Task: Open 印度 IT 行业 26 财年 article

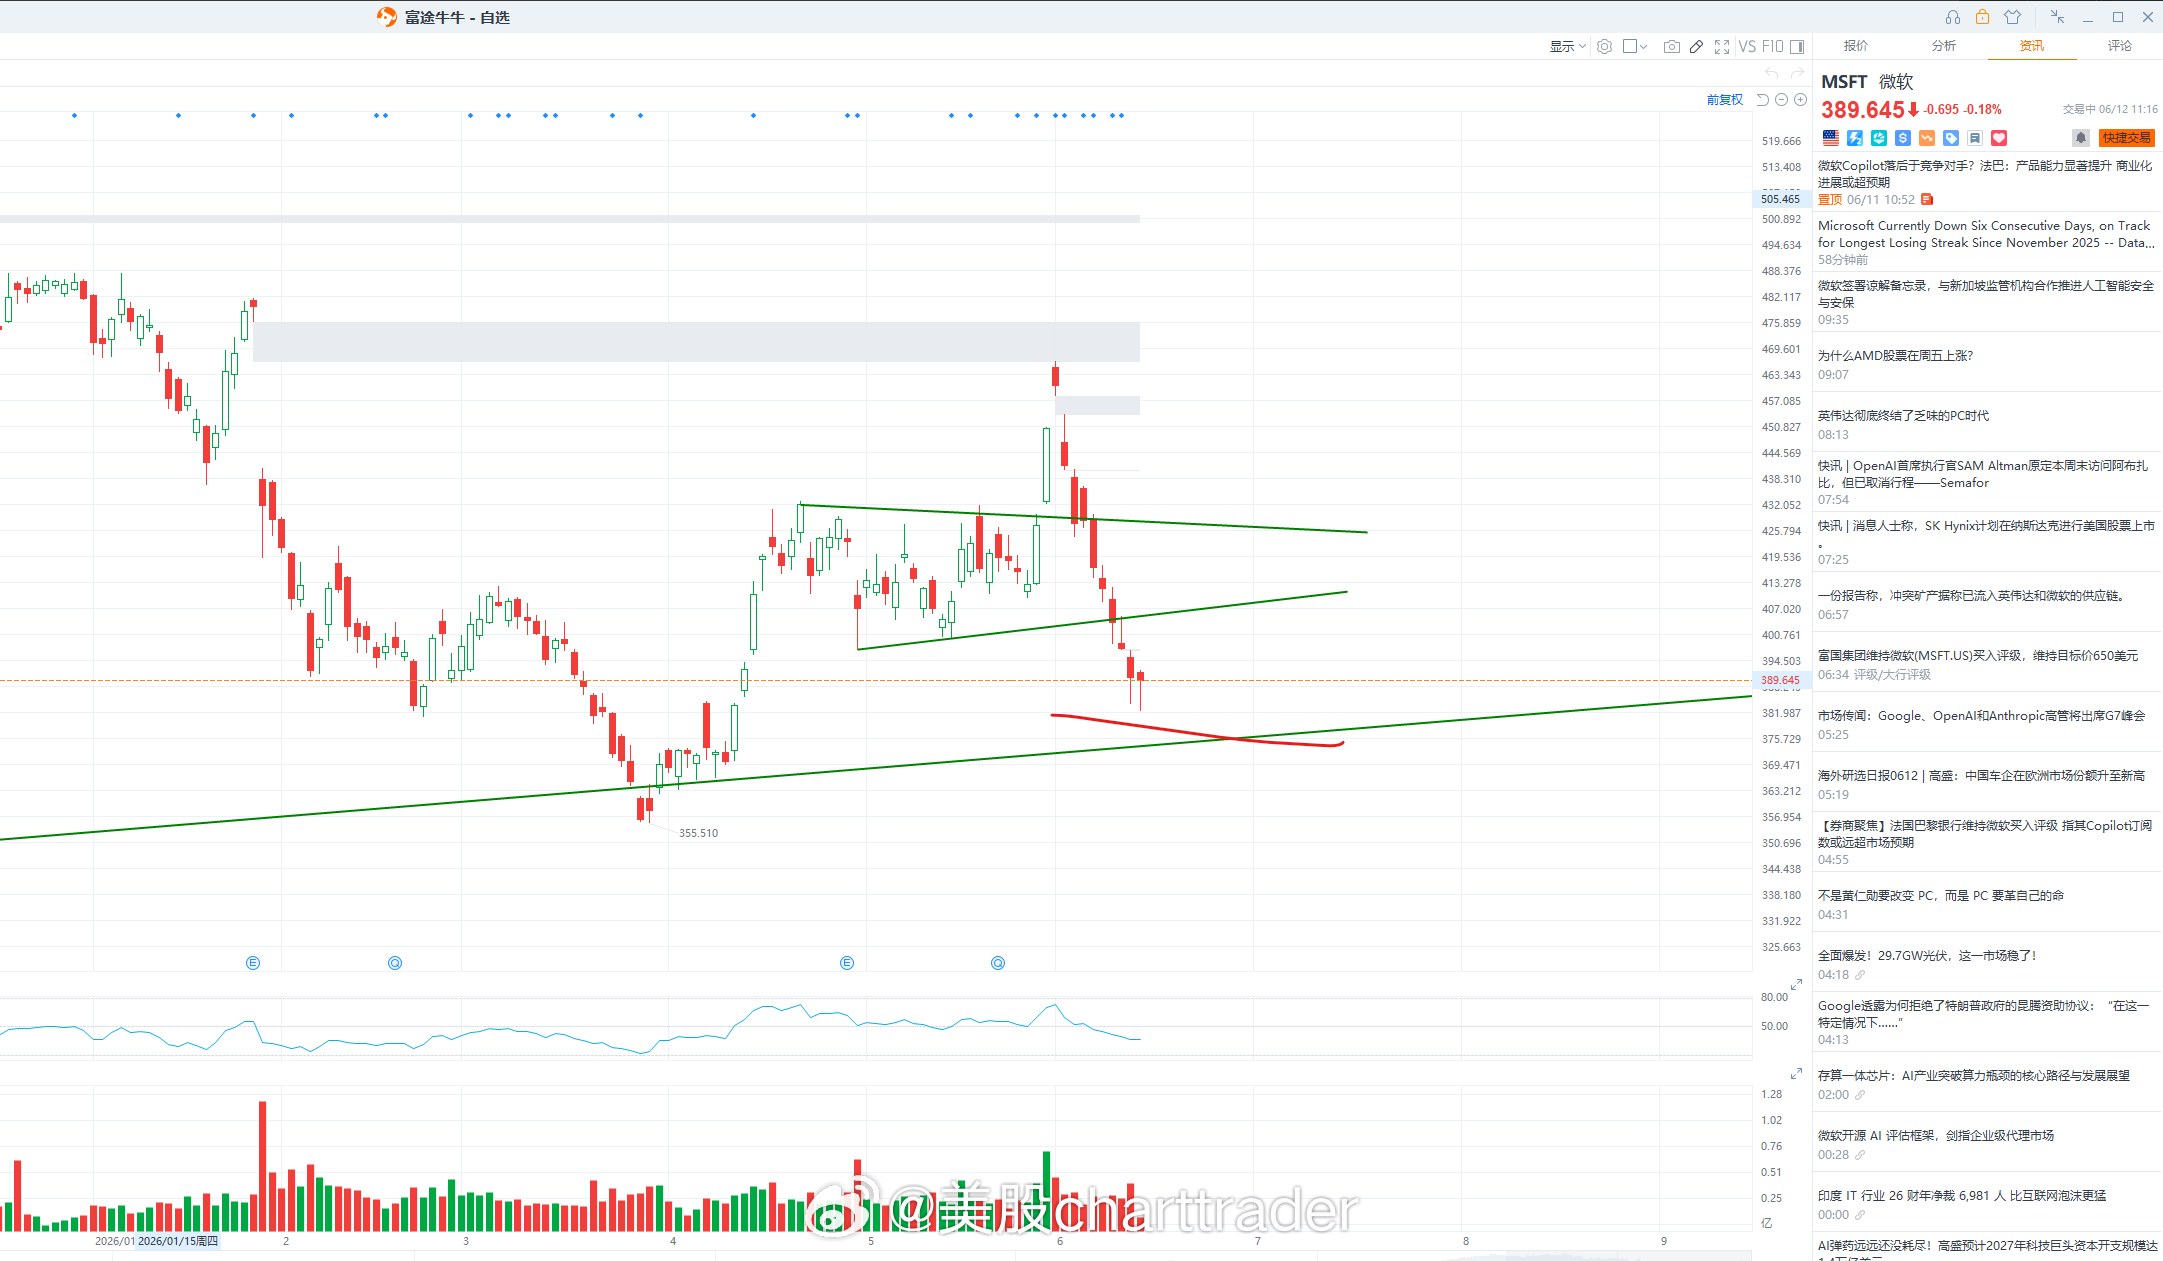Action: click(1962, 1196)
